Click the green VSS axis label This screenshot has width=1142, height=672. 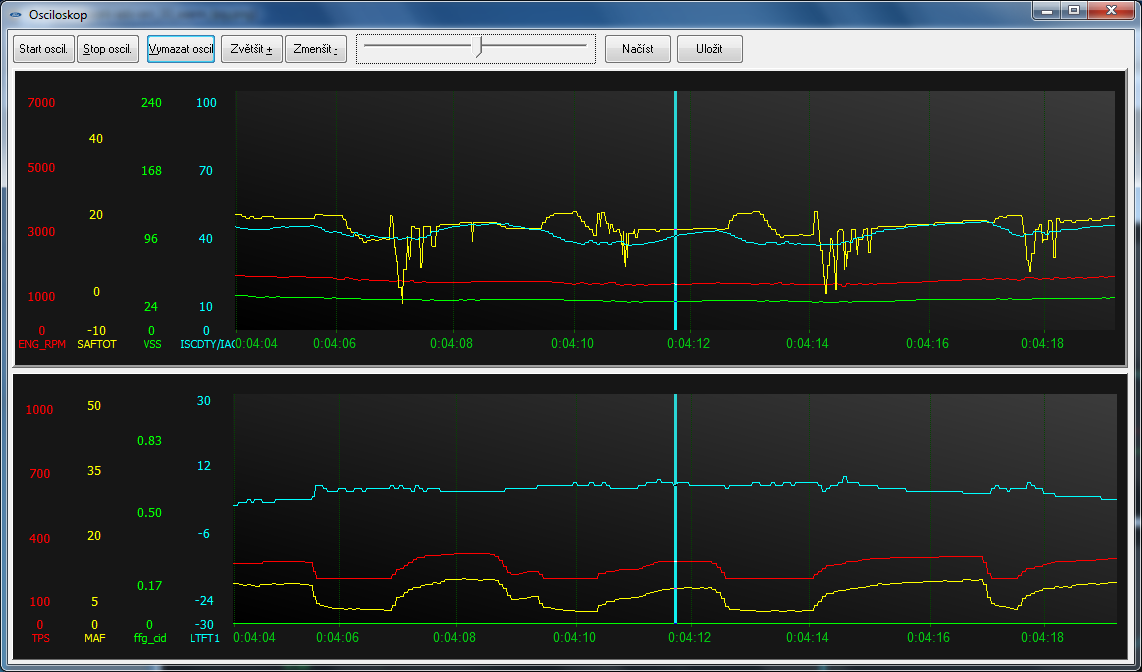pyautogui.click(x=152, y=344)
